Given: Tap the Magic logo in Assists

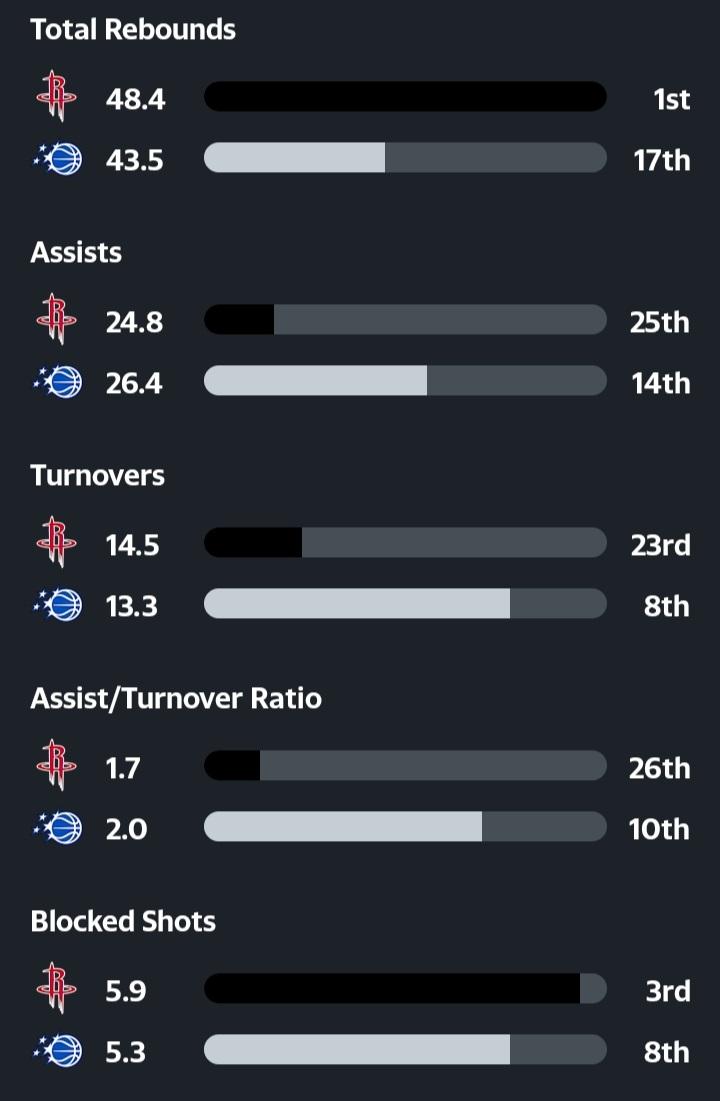Looking at the screenshot, I should [x=57, y=382].
